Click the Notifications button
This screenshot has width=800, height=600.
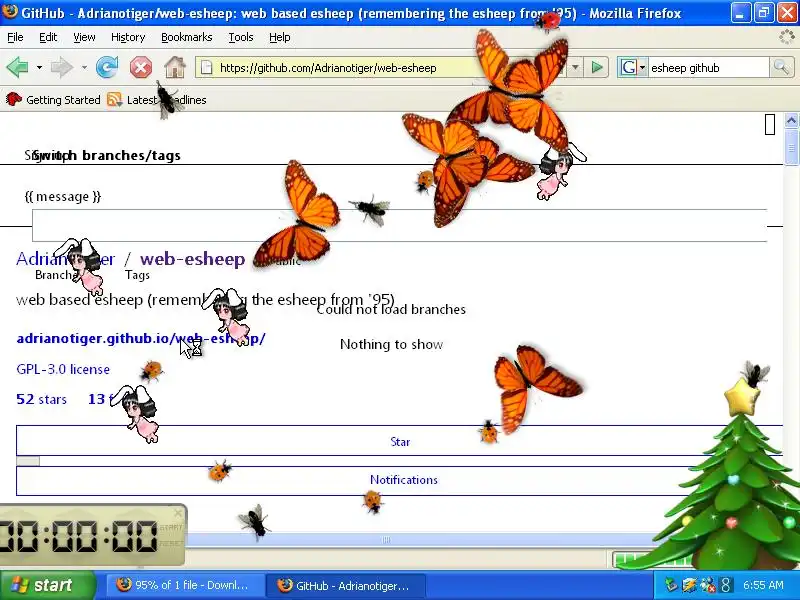404,480
